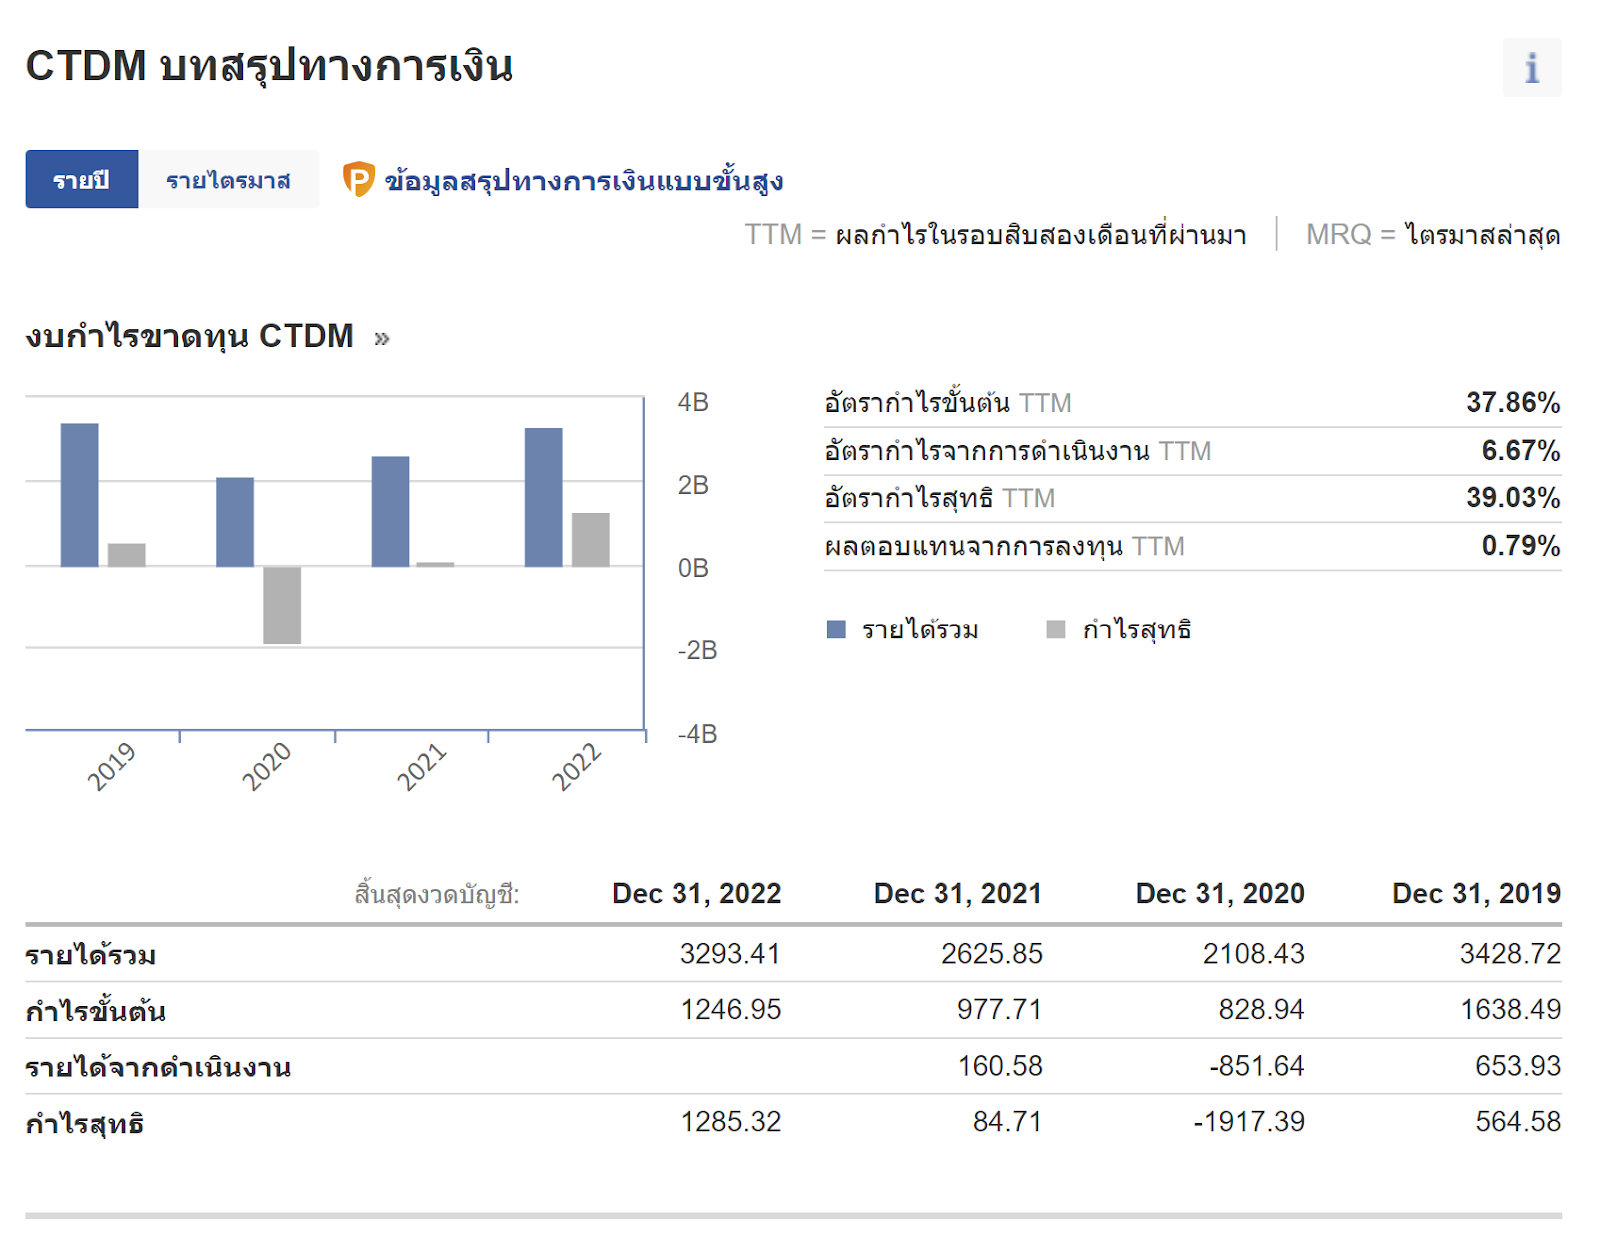Viewport: 1600px width, 1254px height.
Task: Toggle กำไรสุทธิ series via legend label
Action: pos(1137,630)
